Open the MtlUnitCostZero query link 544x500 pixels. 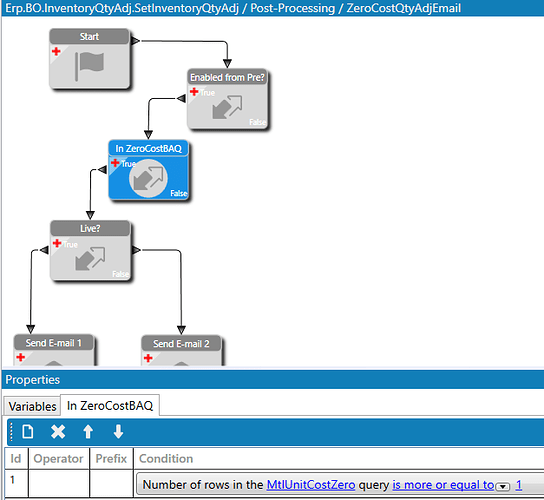click(311, 485)
